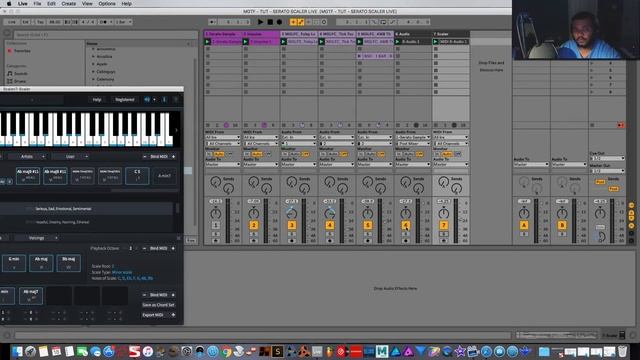640x360 pixels.
Task: Click the Sounds category in browser
Action: pos(21,74)
